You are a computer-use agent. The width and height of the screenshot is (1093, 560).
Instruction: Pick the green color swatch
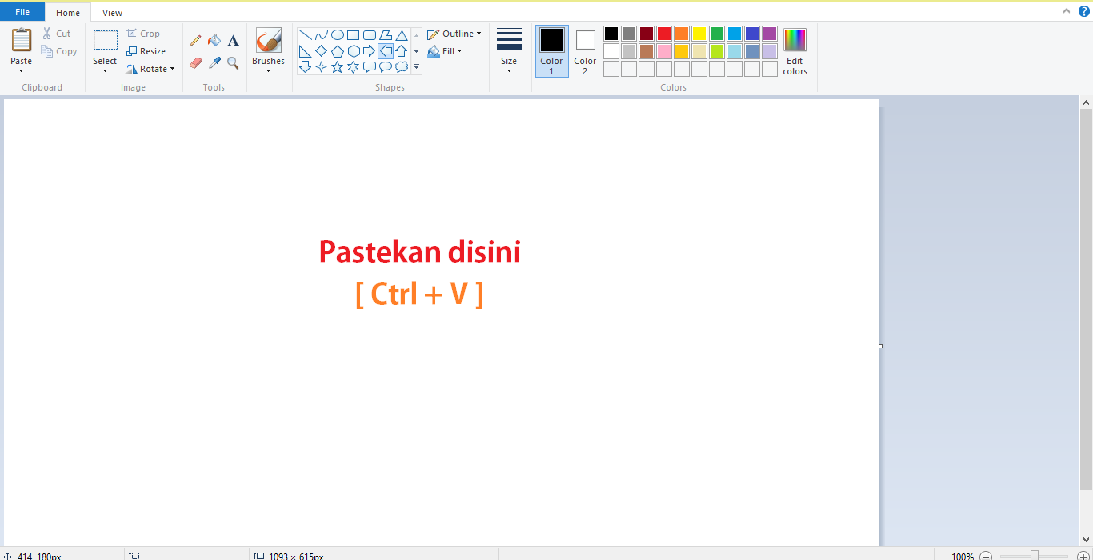pos(717,33)
